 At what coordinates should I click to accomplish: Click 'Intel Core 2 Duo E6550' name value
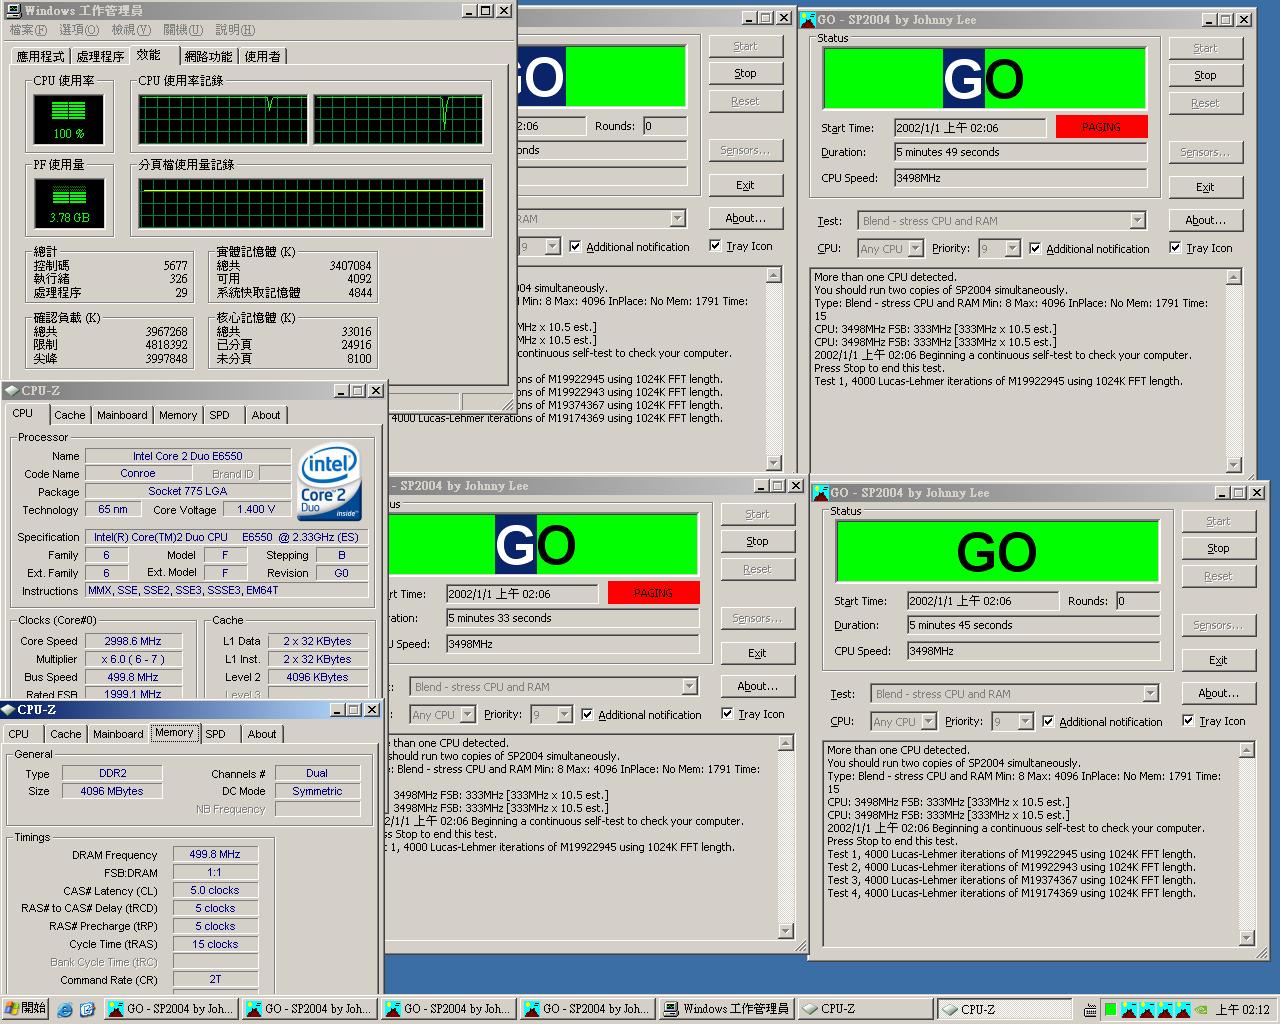[x=188, y=456]
